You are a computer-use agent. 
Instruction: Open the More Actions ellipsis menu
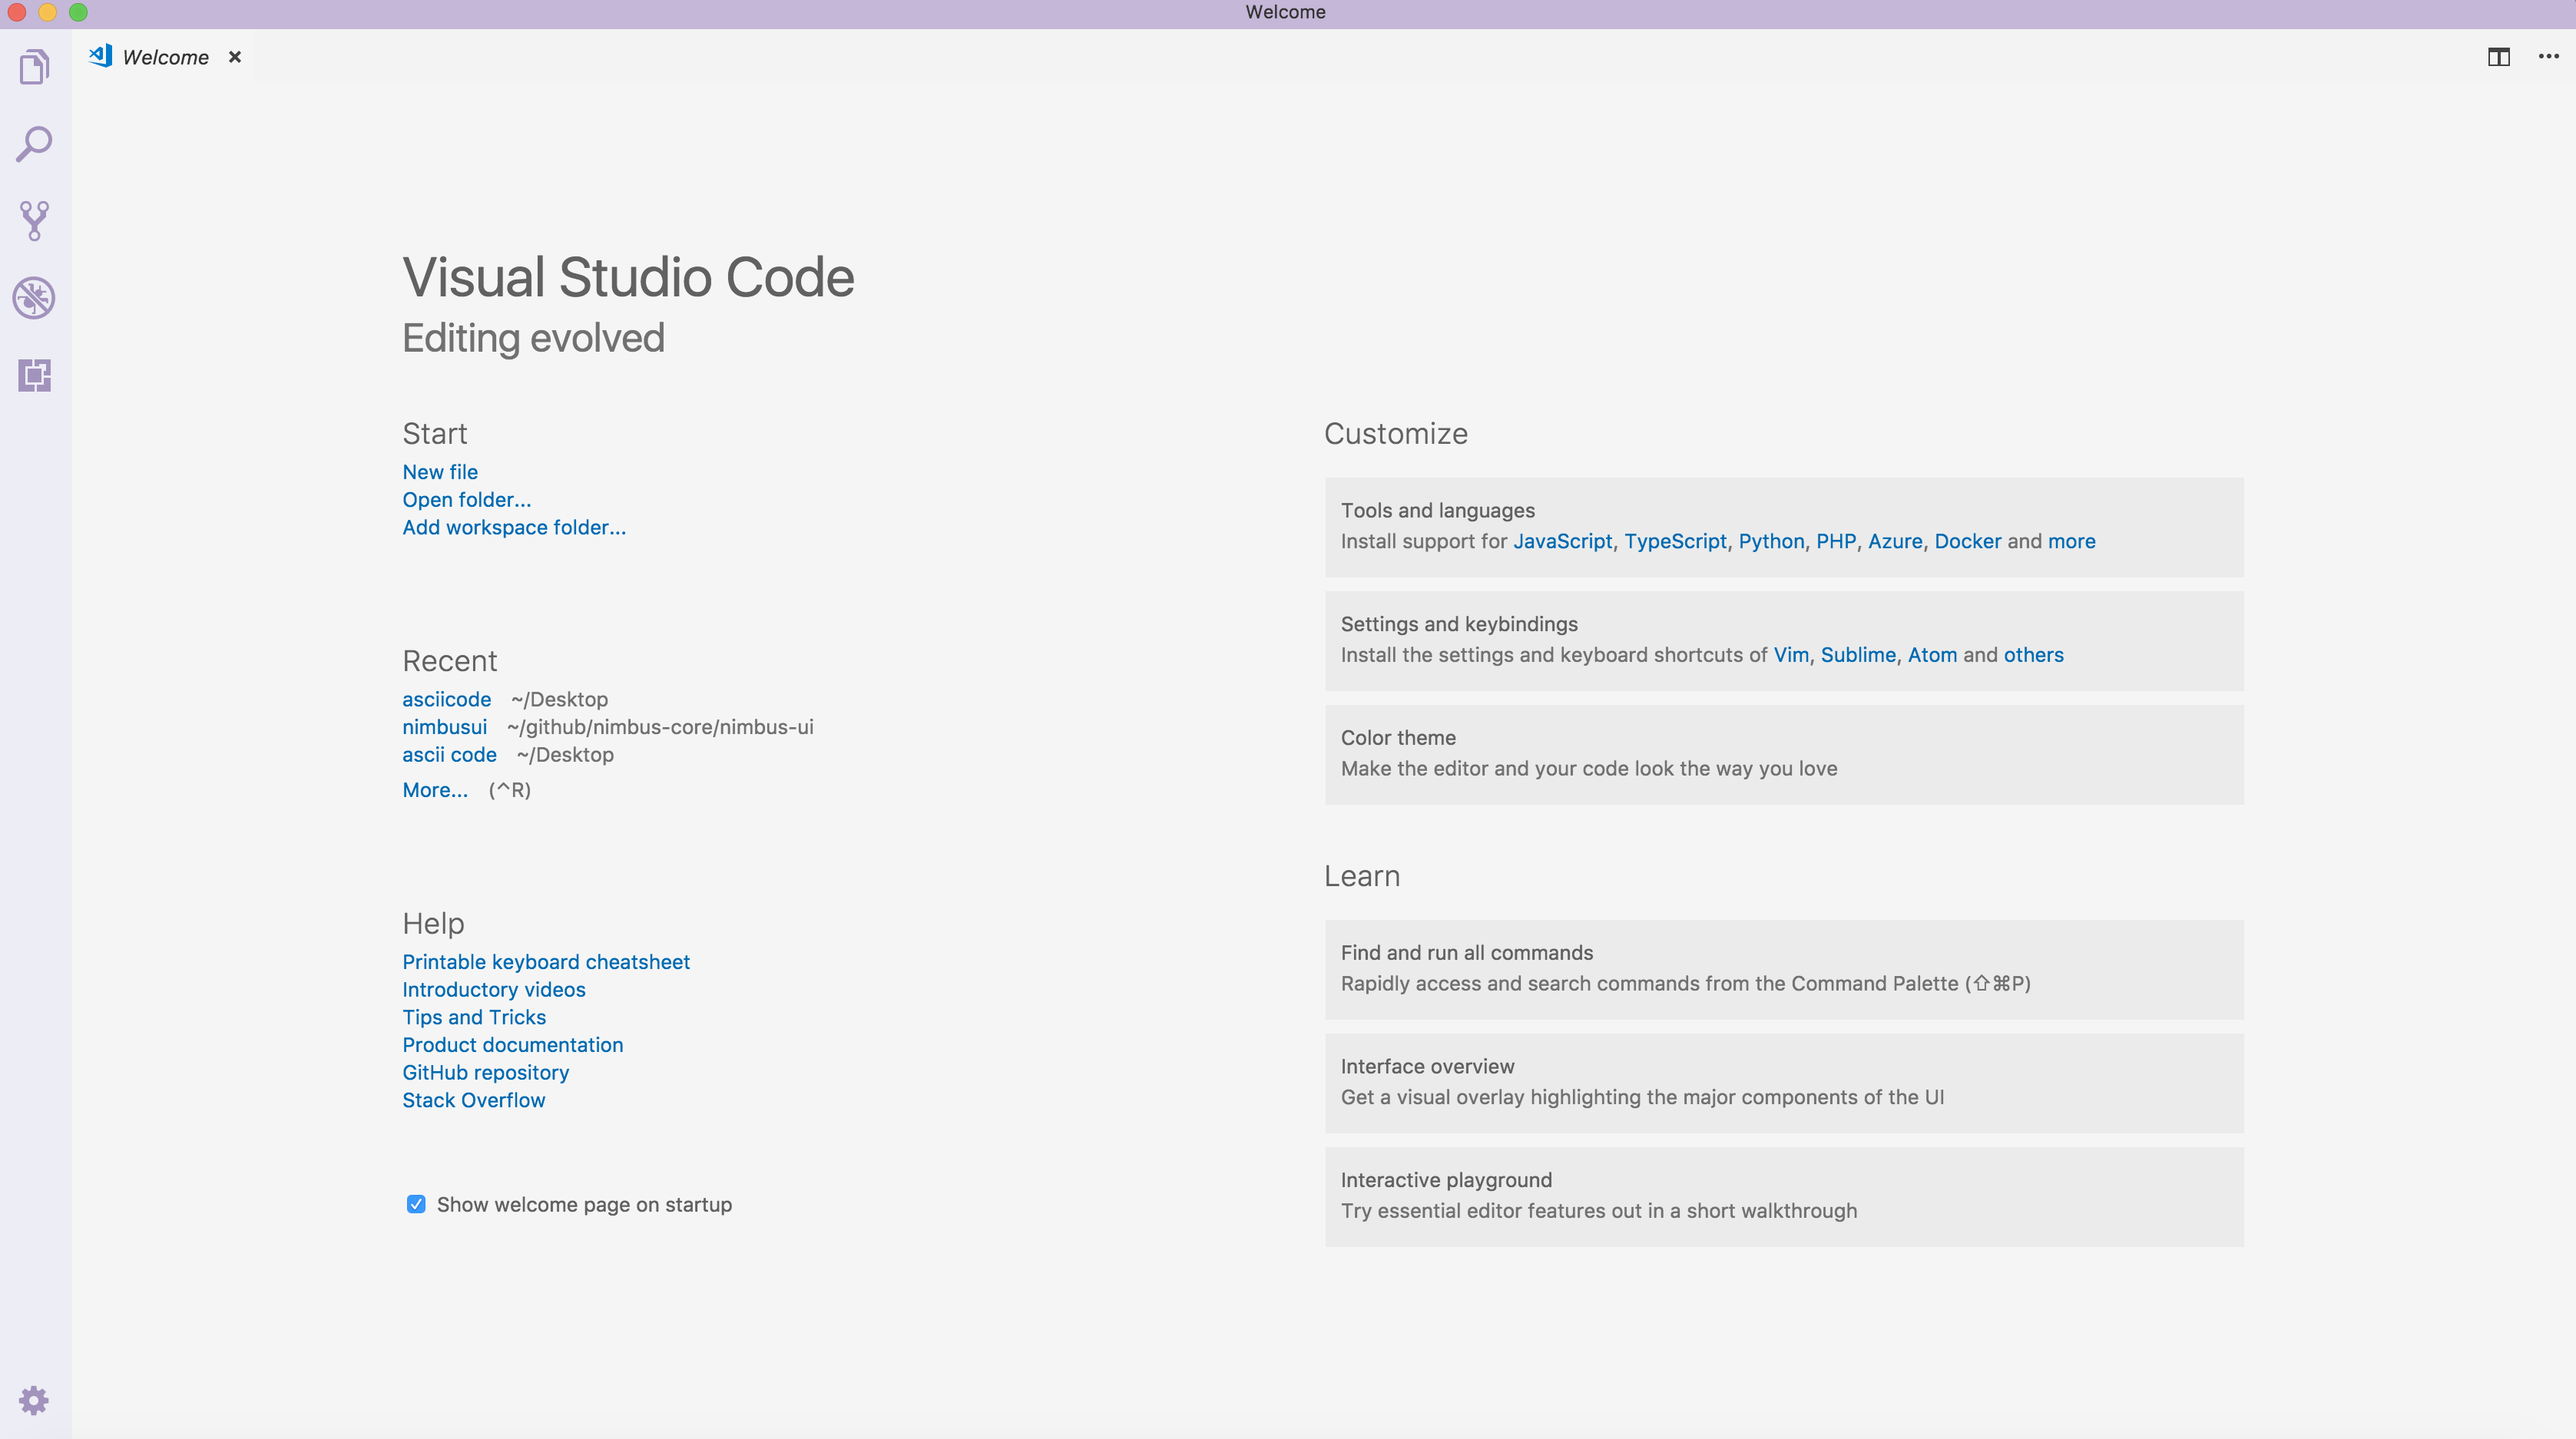coord(2548,57)
